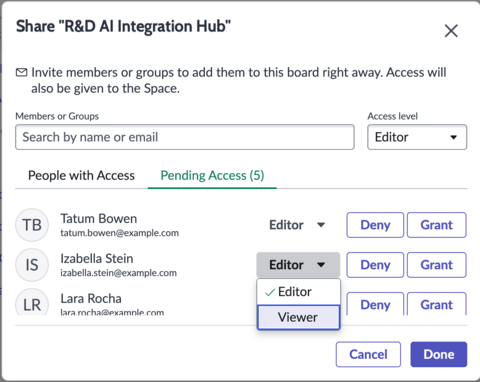Switch to Pending Access (5) tab
This screenshot has width=480, height=382.
coord(212,175)
